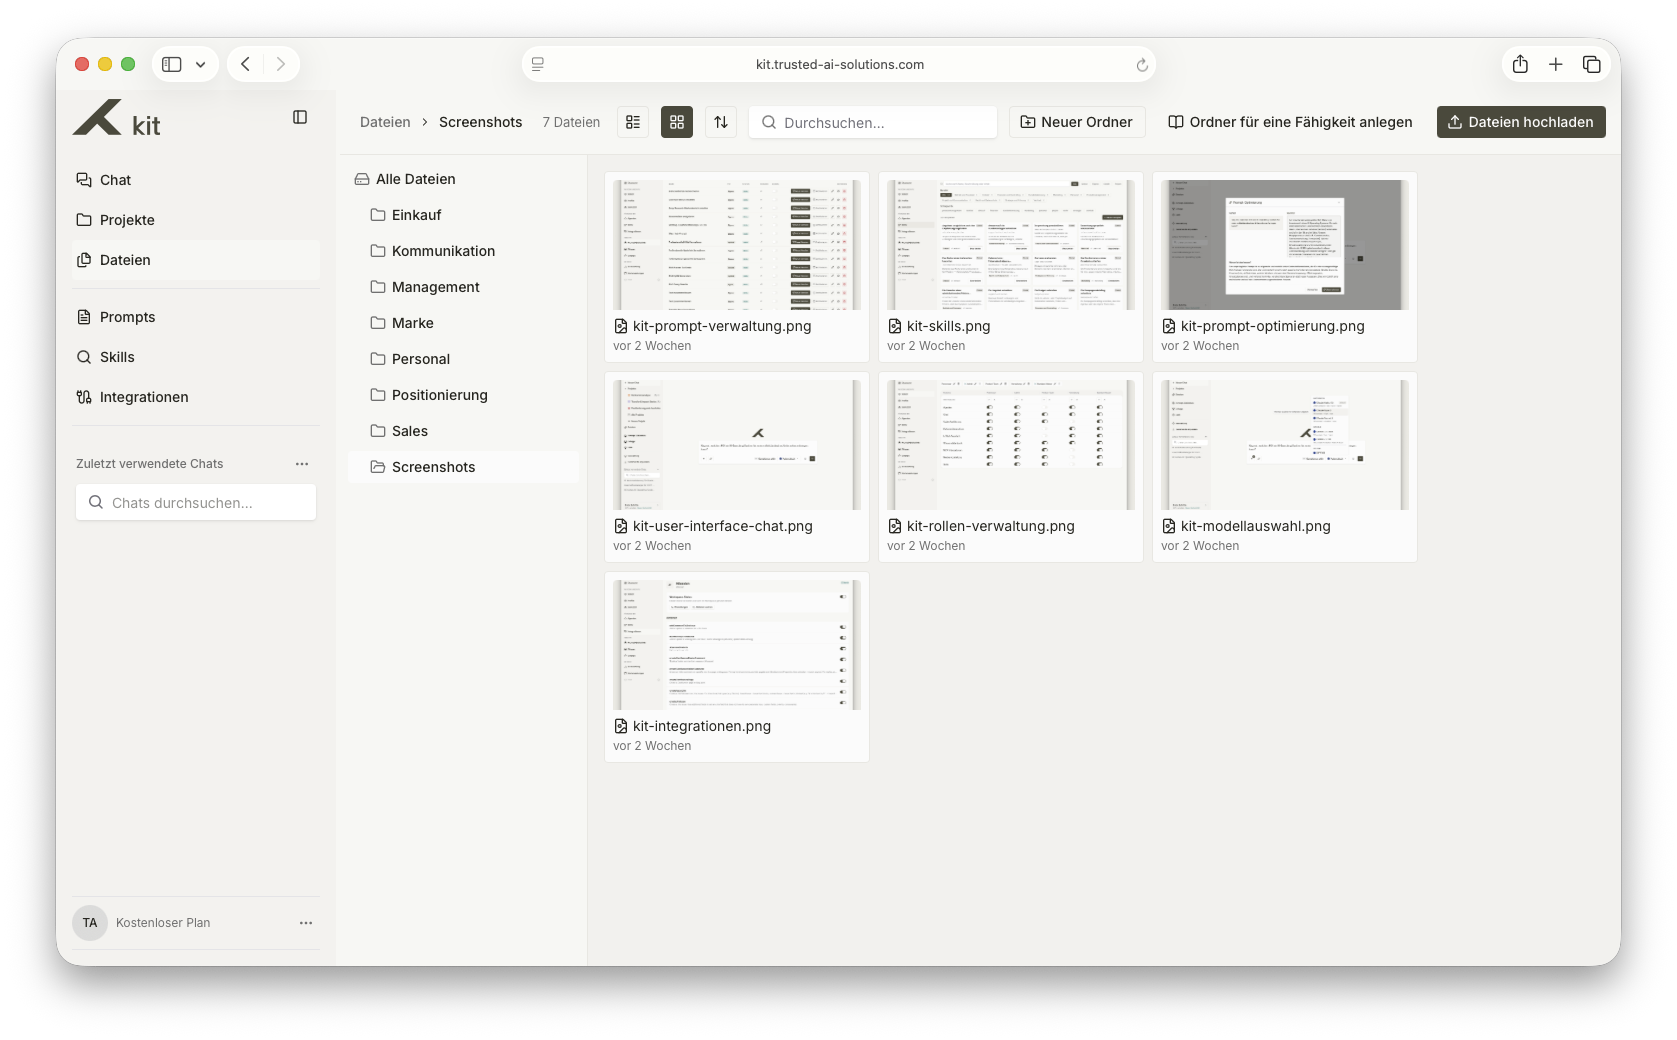Select the grid view icon
The height and width of the screenshot is (1040, 1677).
coord(677,122)
